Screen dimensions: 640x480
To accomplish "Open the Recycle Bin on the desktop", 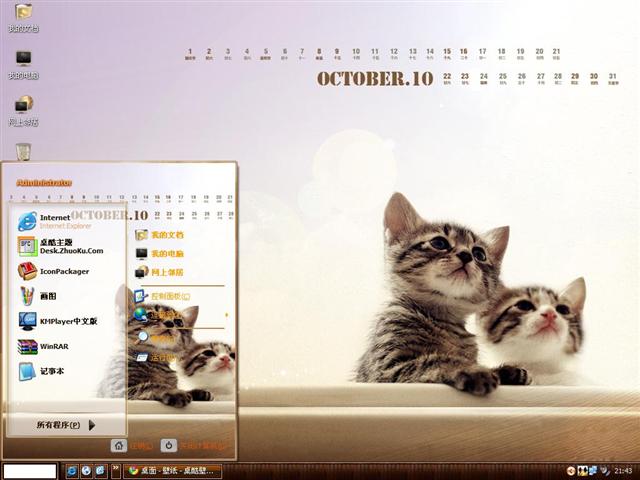I will pos(23,151).
